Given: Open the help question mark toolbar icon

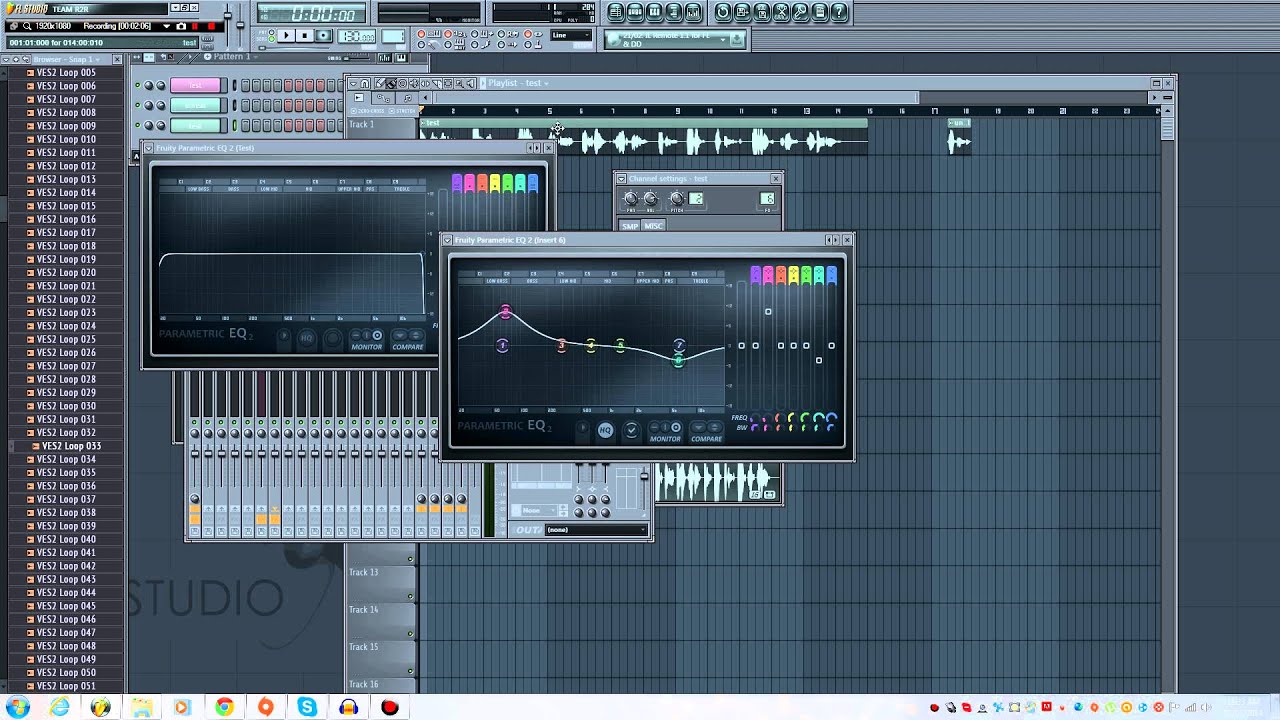Looking at the screenshot, I should click(x=840, y=12).
